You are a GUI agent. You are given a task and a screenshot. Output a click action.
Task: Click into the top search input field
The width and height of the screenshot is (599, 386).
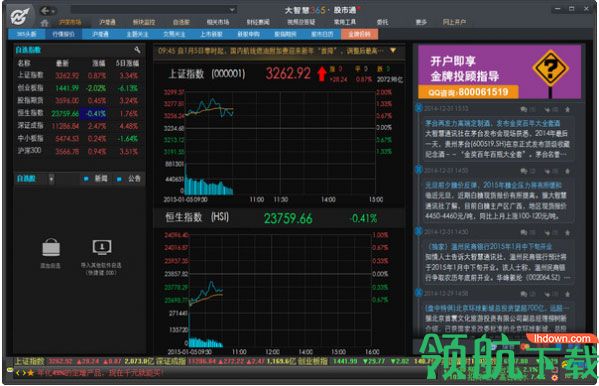pyautogui.click(x=150, y=10)
